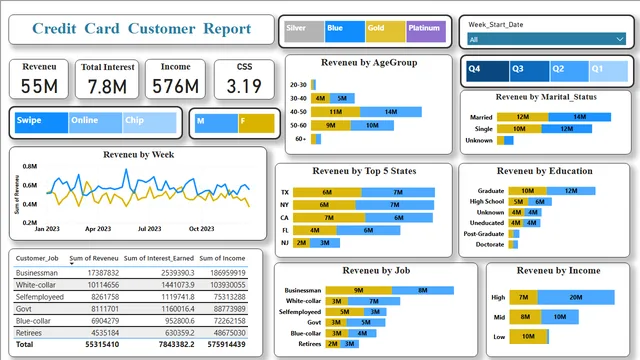Screen dimensions: 640x360
Task: Click the 30-40 age group 5M bar
Action: pyautogui.click(x=342, y=98)
